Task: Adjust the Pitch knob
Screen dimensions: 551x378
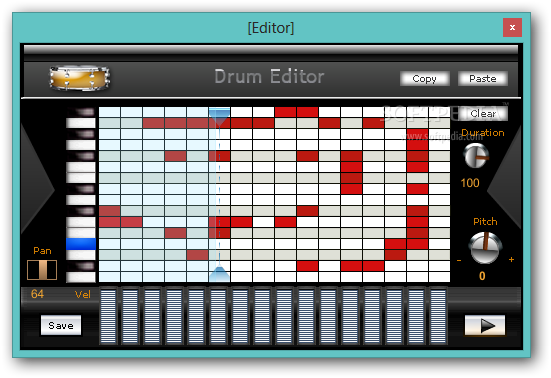Action: tap(485, 248)
